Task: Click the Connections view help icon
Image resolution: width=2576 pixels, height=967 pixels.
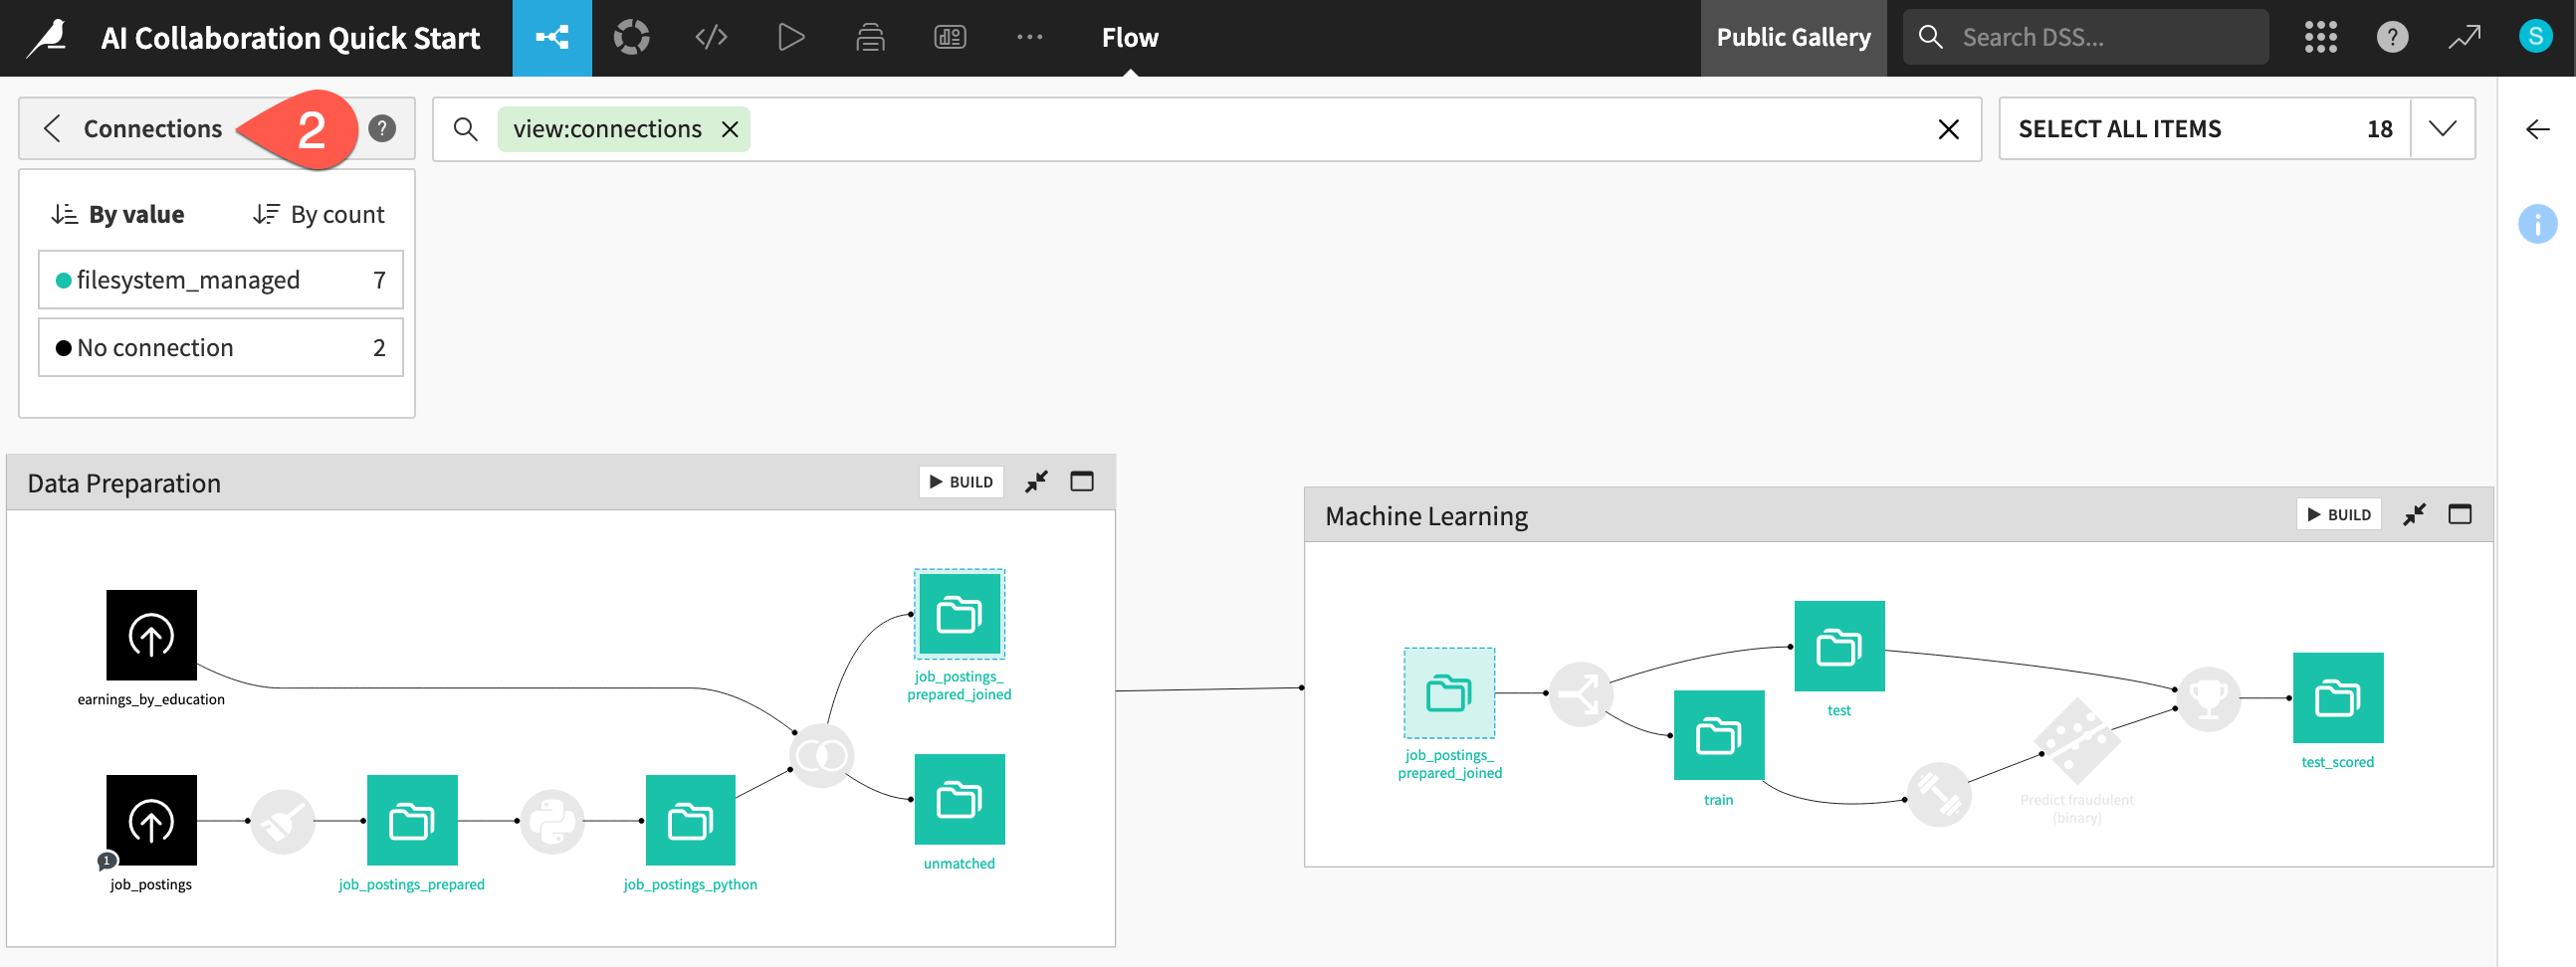Action: (x=382, y=128)
